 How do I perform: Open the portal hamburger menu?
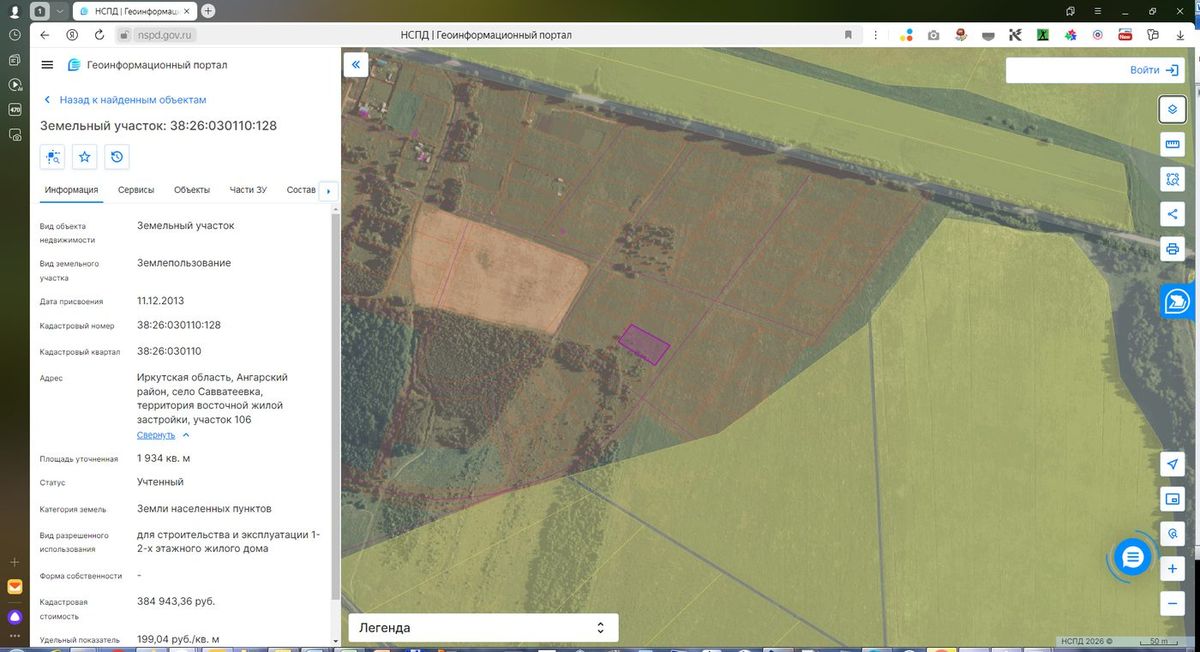click(47, 65)
